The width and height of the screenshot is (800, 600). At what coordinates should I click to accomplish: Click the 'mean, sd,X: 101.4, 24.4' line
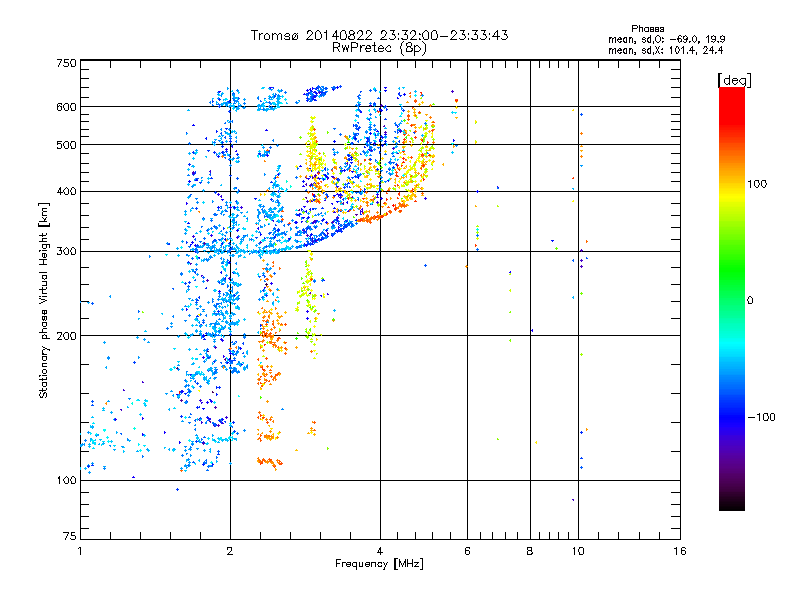coord(665,51)
